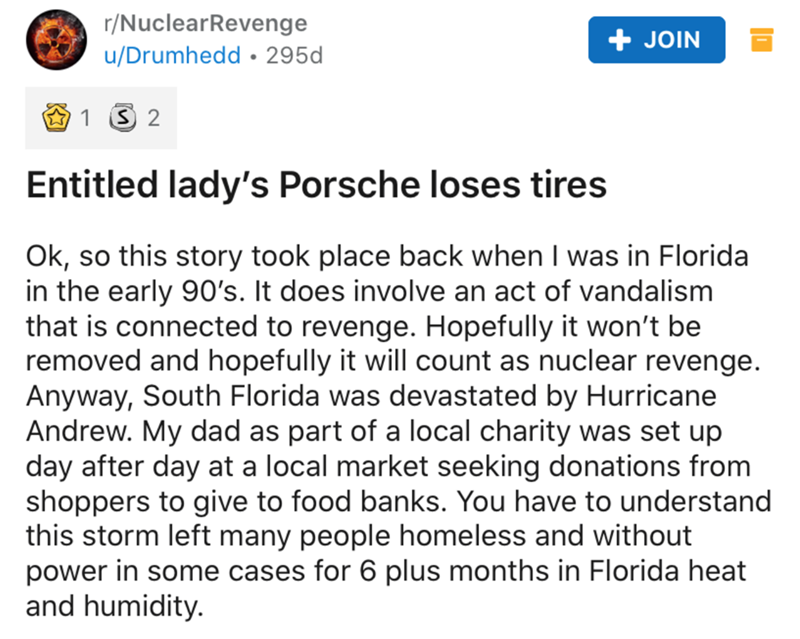
Task: Join the NuclearRevenge community
Action: pos(655,40)
